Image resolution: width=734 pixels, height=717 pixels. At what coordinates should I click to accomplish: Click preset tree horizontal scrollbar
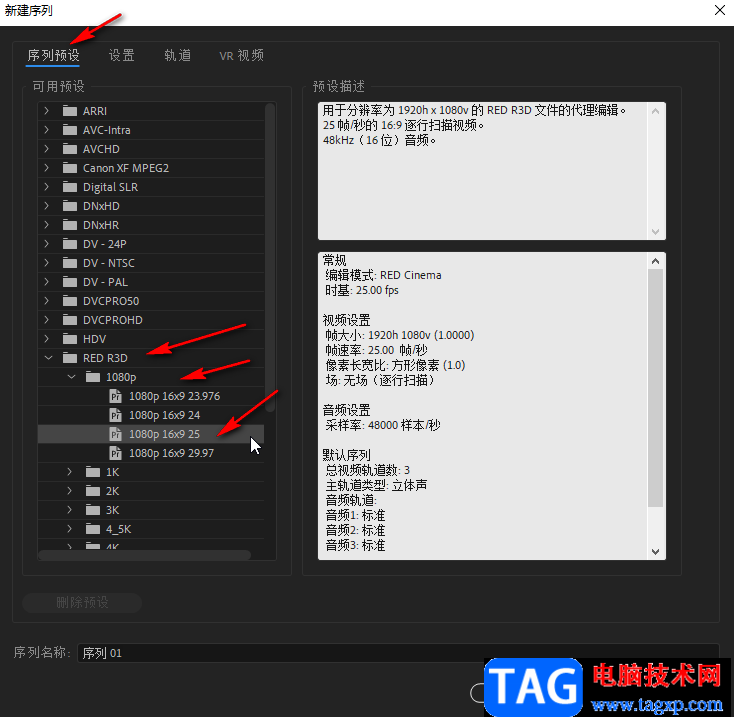(x=144, y=555)
